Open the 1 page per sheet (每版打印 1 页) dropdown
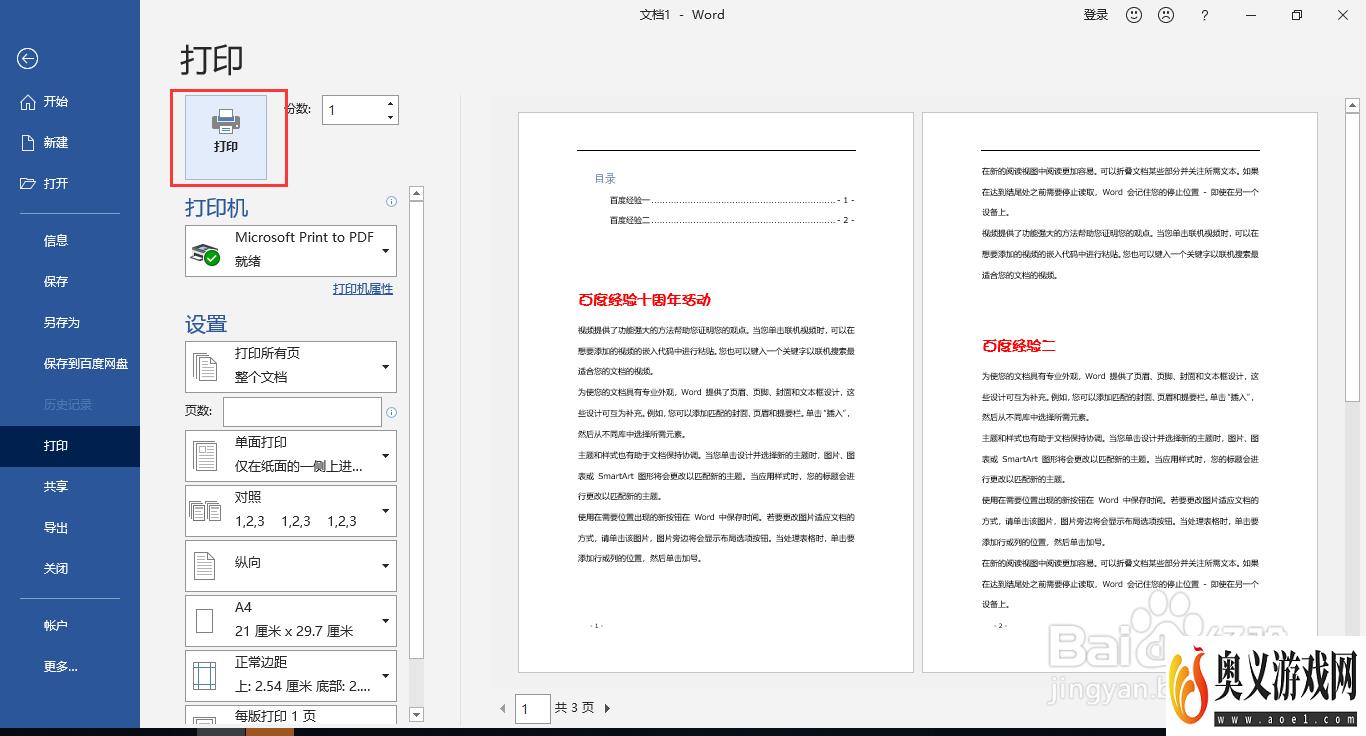 pos(291,714)
